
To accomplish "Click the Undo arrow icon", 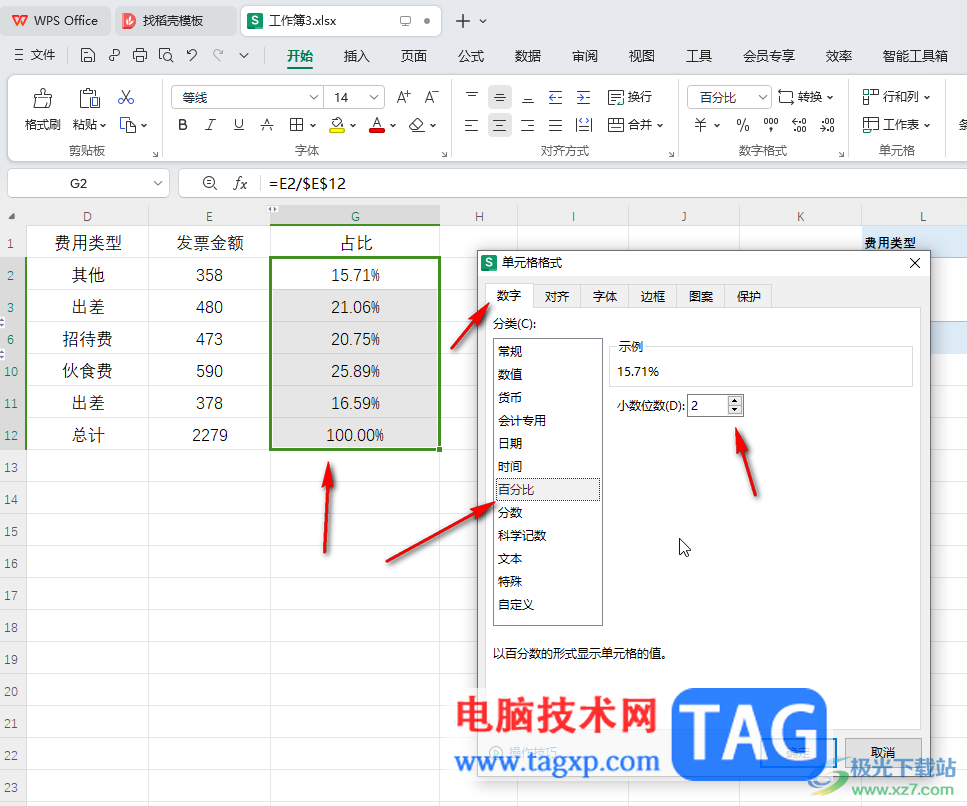I will 192,56.
